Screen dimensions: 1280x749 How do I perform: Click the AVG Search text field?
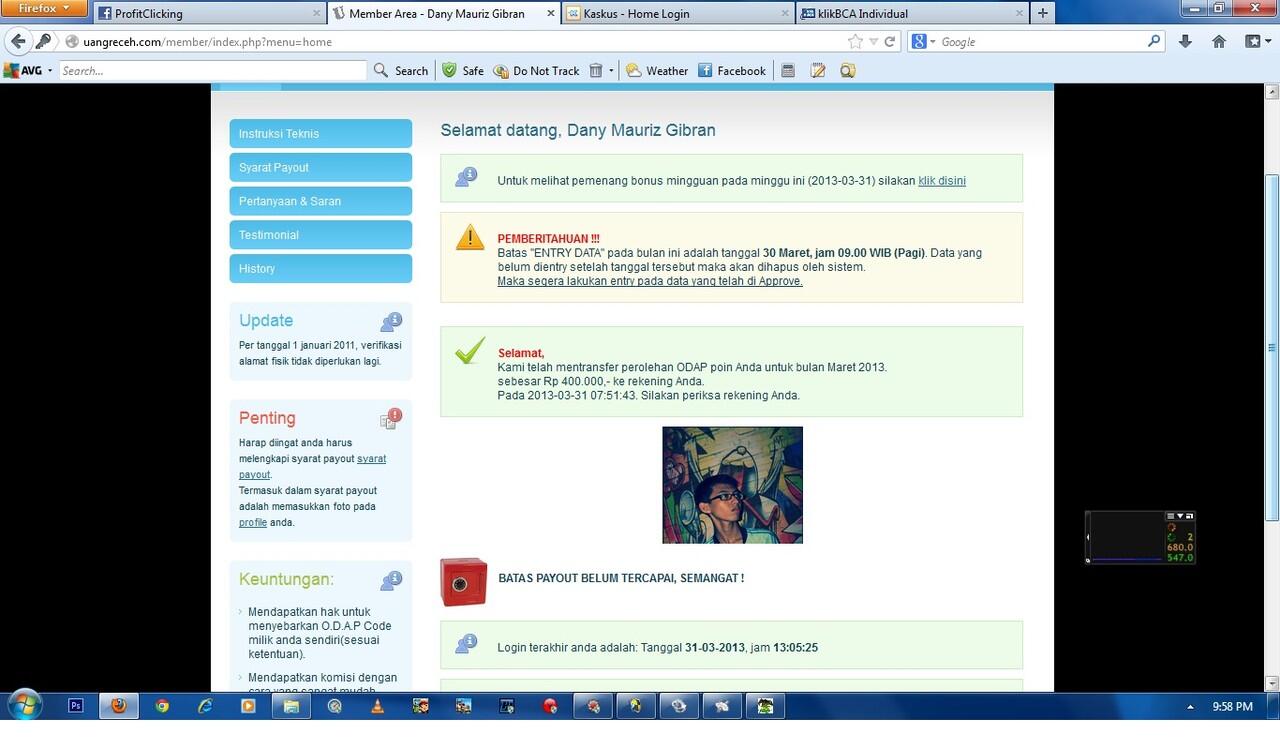click(x=213, y=71)
